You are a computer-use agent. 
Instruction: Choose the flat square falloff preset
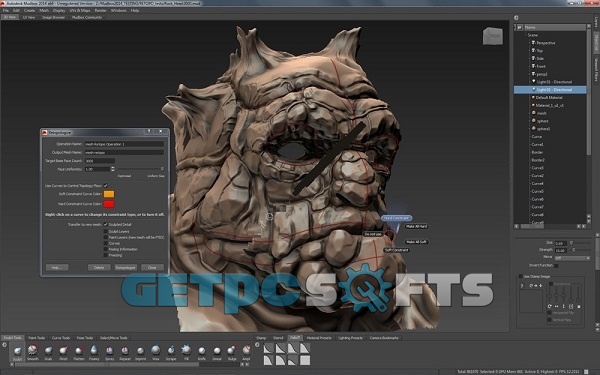point(305,360)
